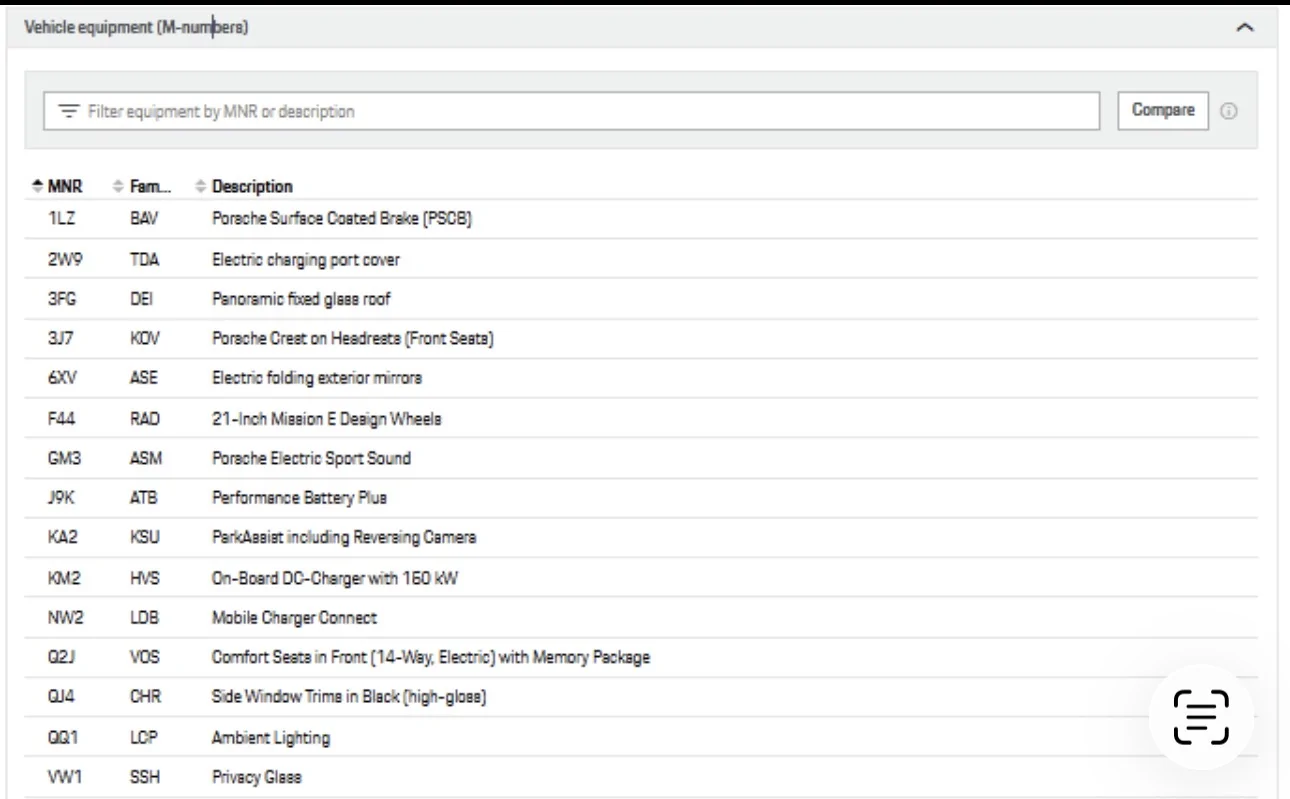
Task: Select the HVS family code cell
Action: (x=145, y=578)
